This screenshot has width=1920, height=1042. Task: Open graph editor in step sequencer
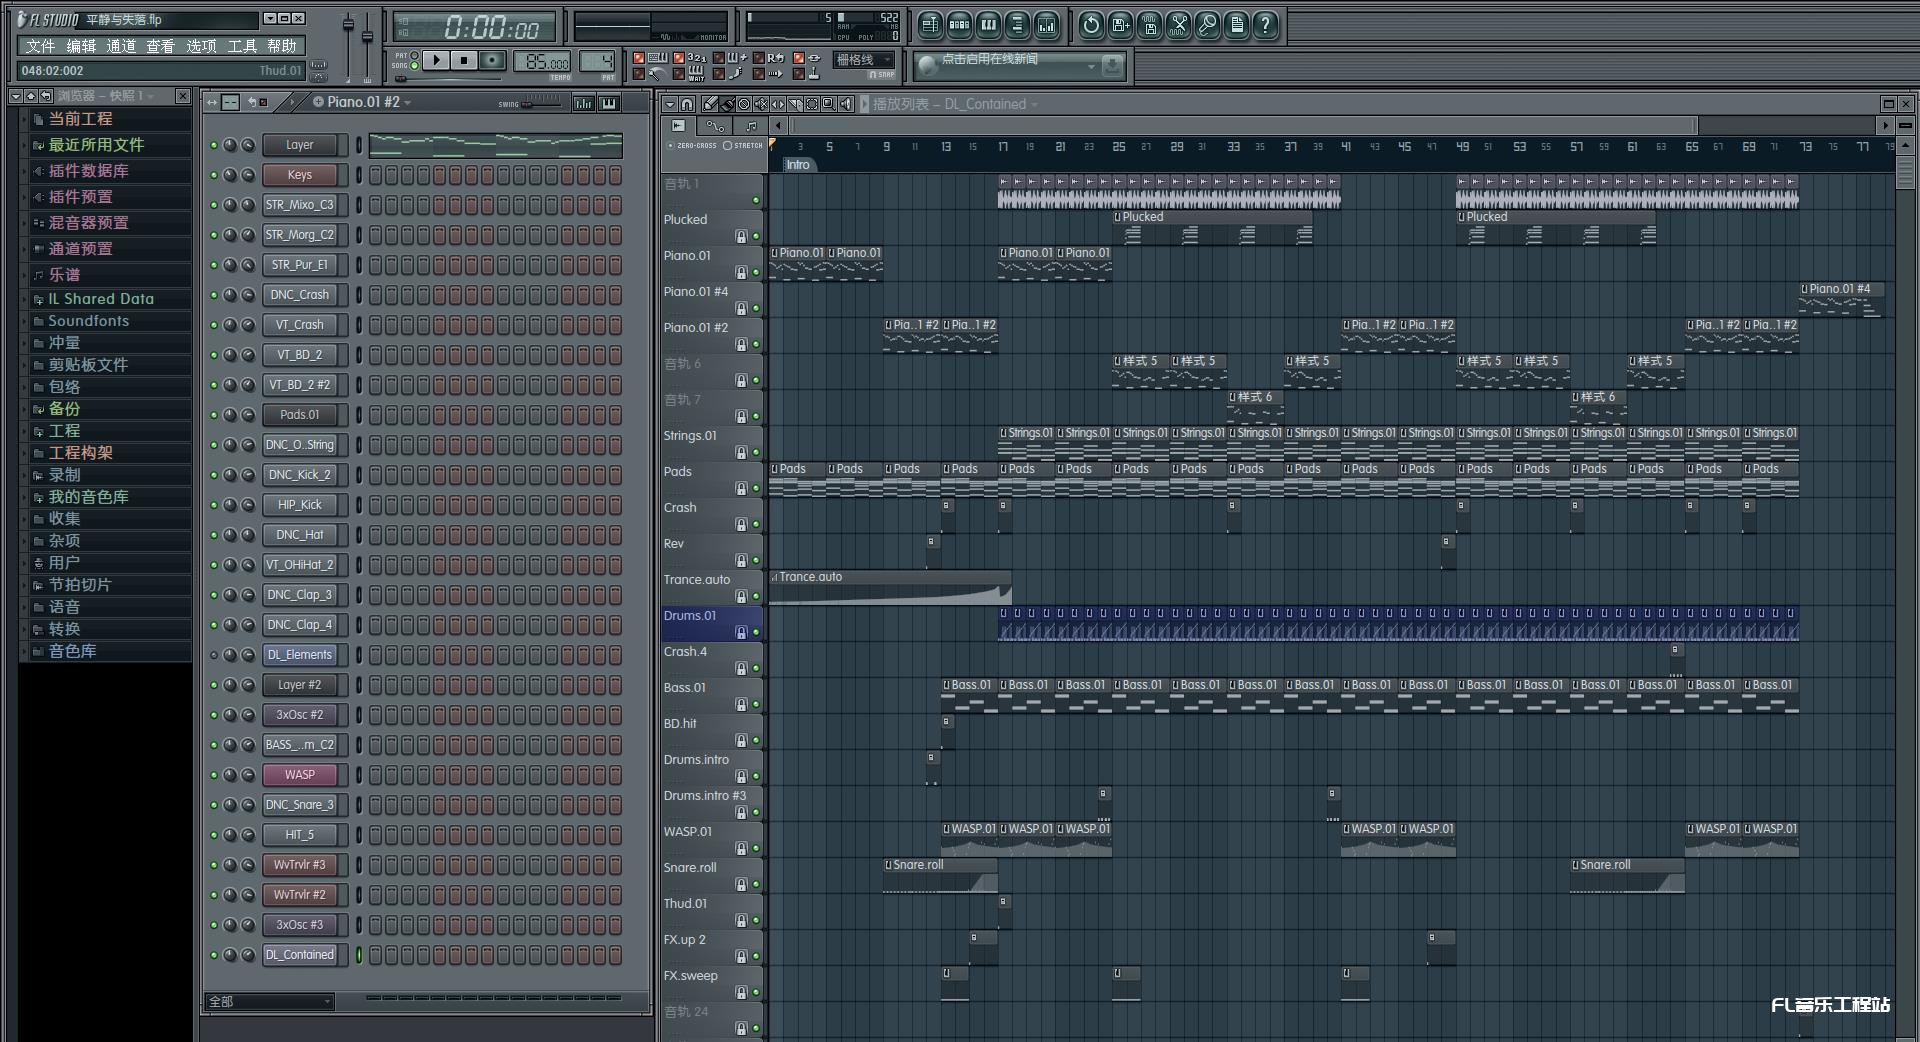pos(583,102)
